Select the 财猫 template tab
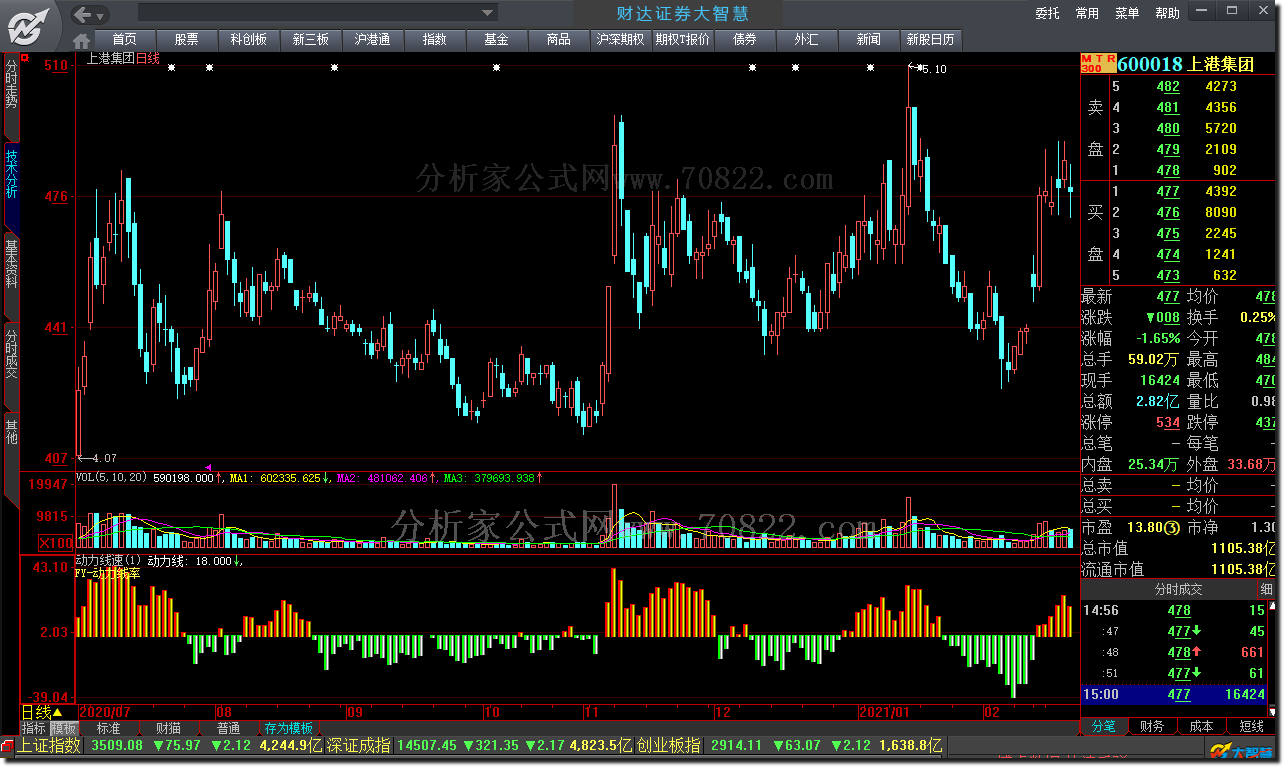The image size is (1285, 767). pos(168,728)
